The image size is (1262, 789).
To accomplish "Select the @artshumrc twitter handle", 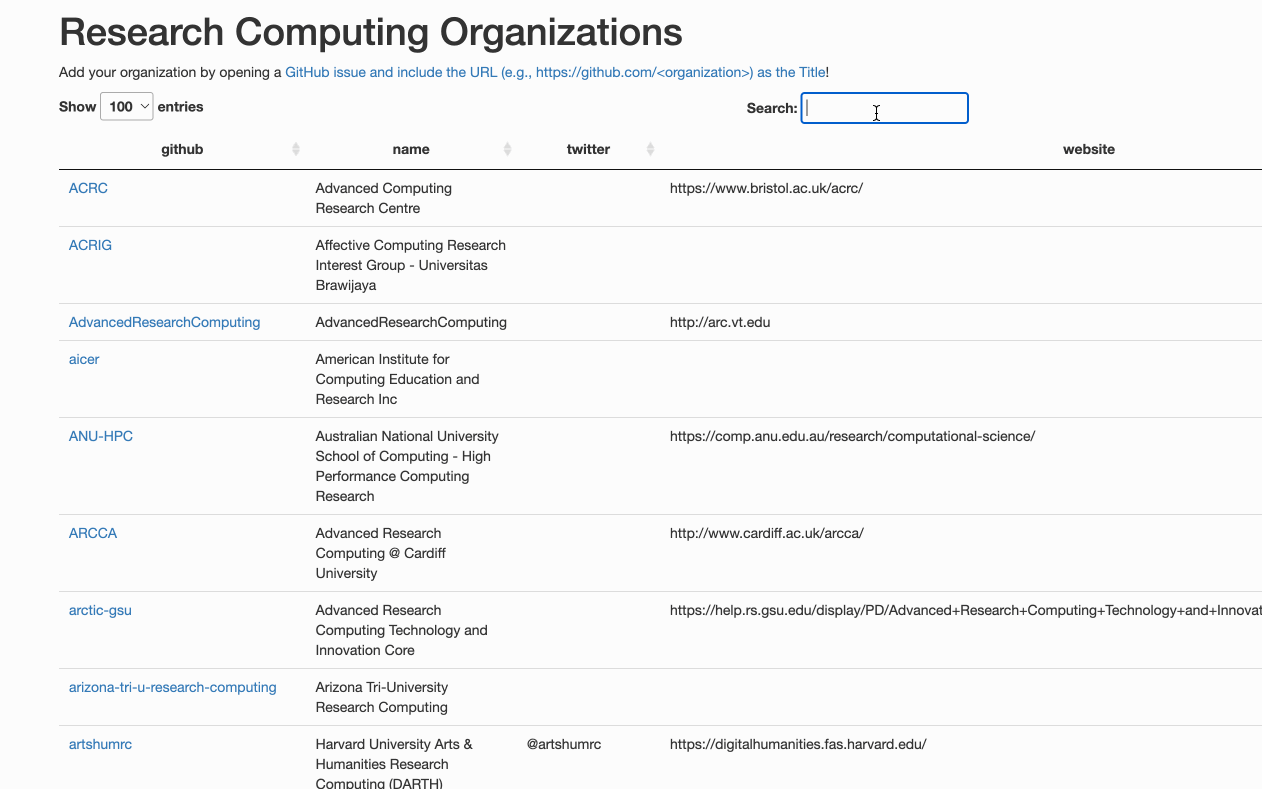I will point(564,744).
